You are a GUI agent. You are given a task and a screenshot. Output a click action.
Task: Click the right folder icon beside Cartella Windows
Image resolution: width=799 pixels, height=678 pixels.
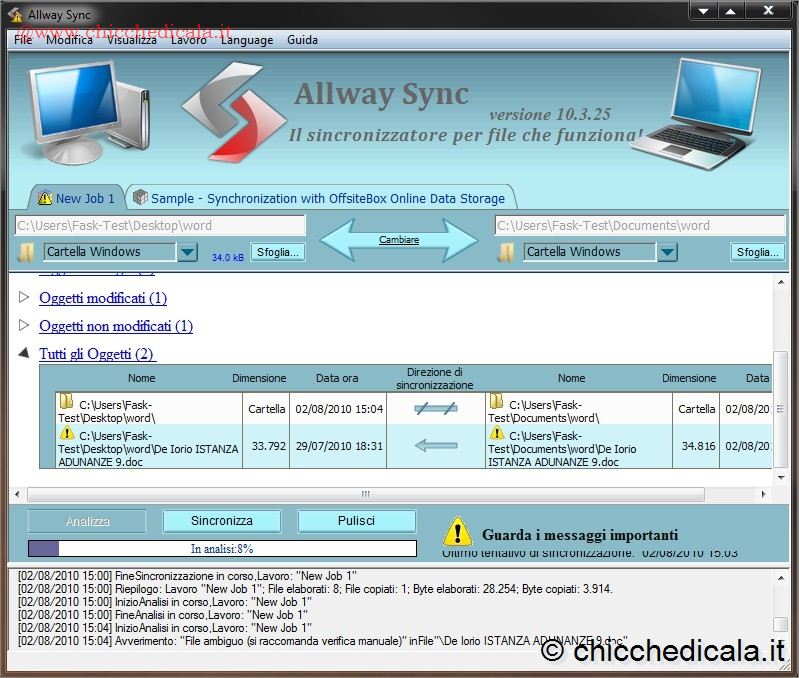tap(507, 252)
